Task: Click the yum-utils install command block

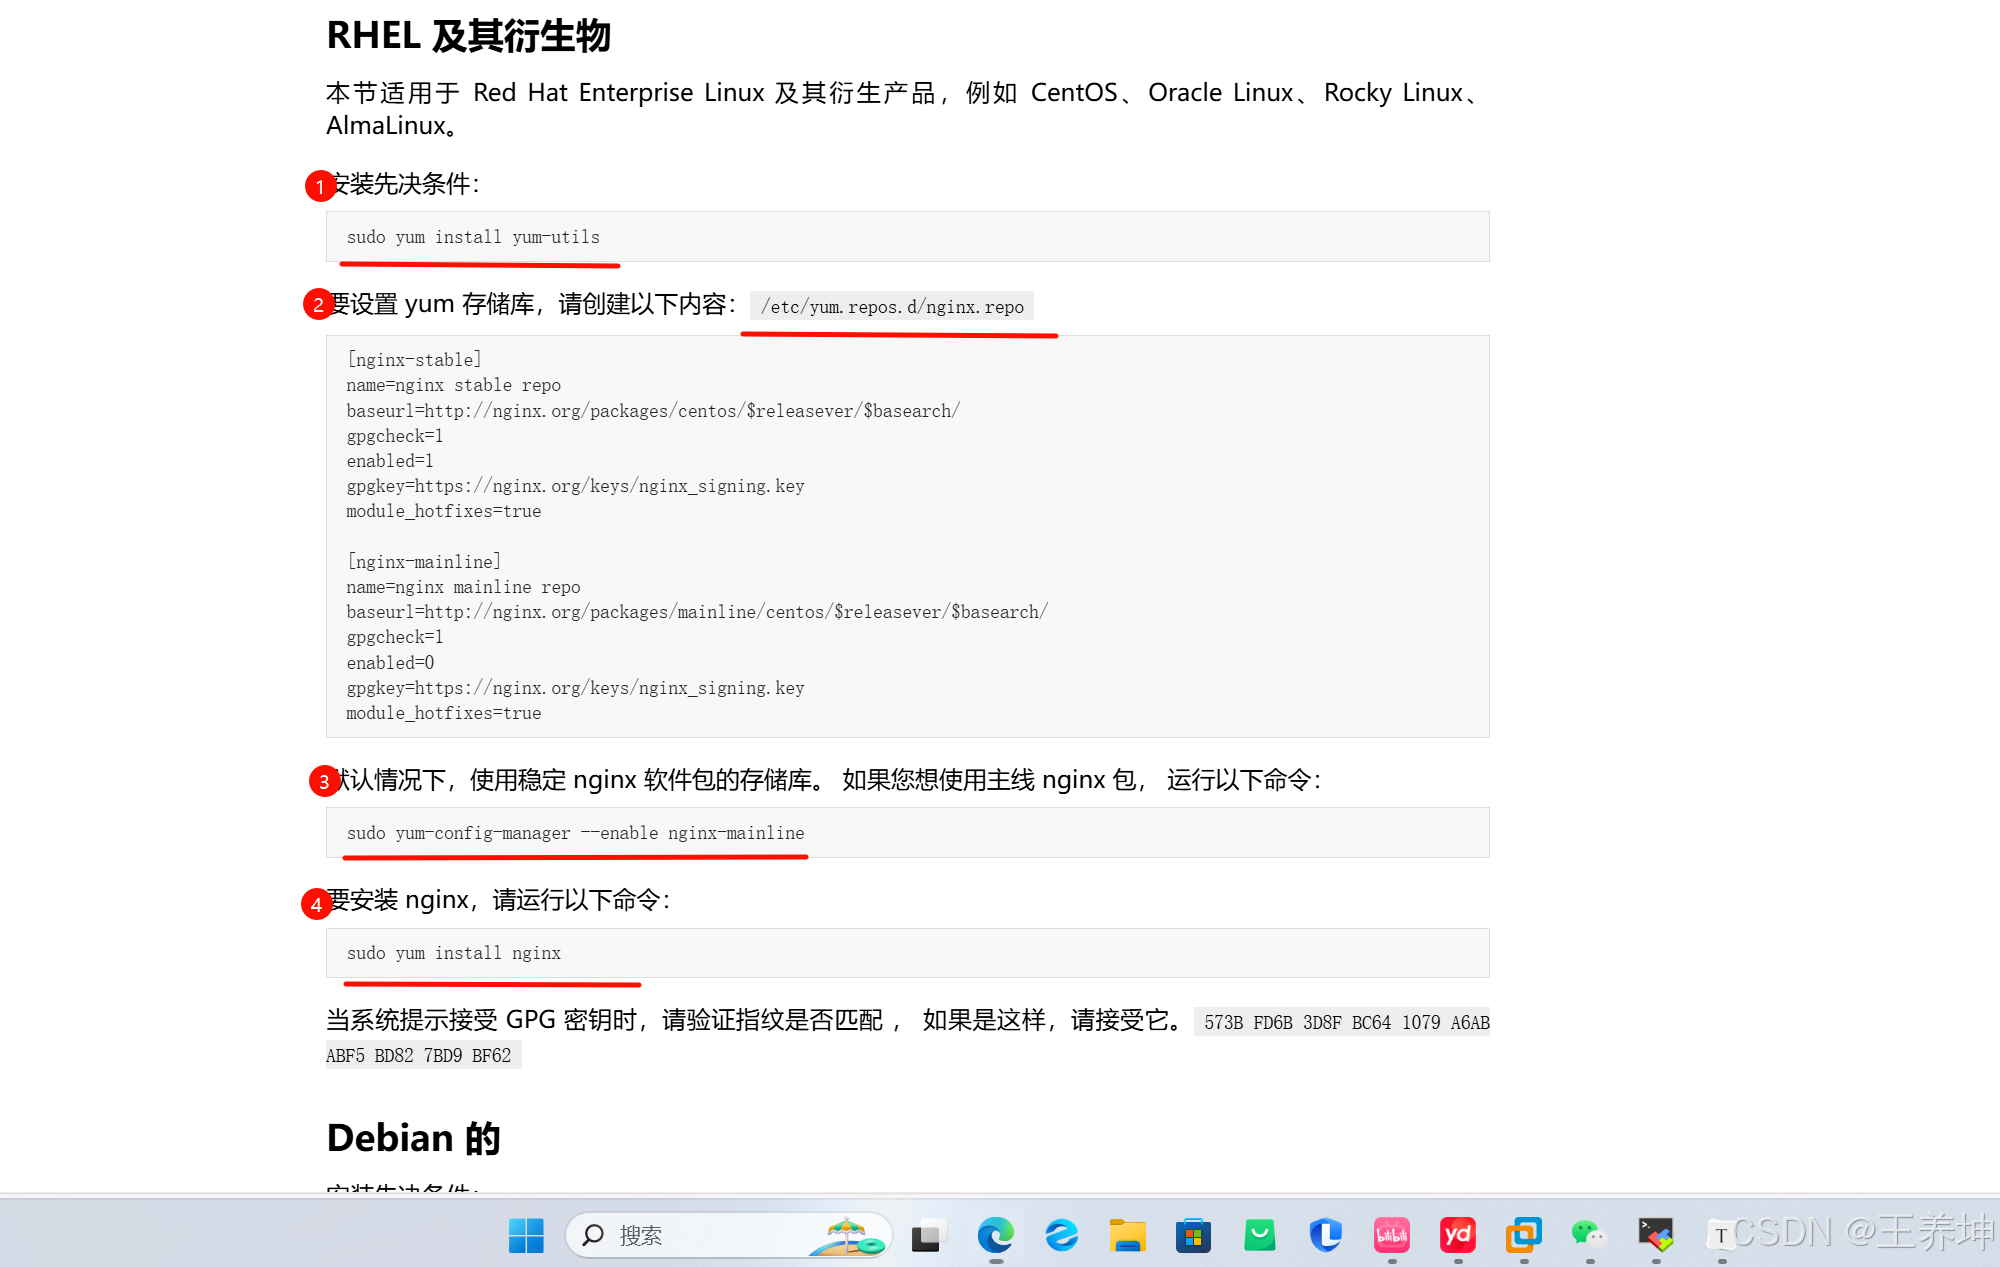Action: (473, 237)
